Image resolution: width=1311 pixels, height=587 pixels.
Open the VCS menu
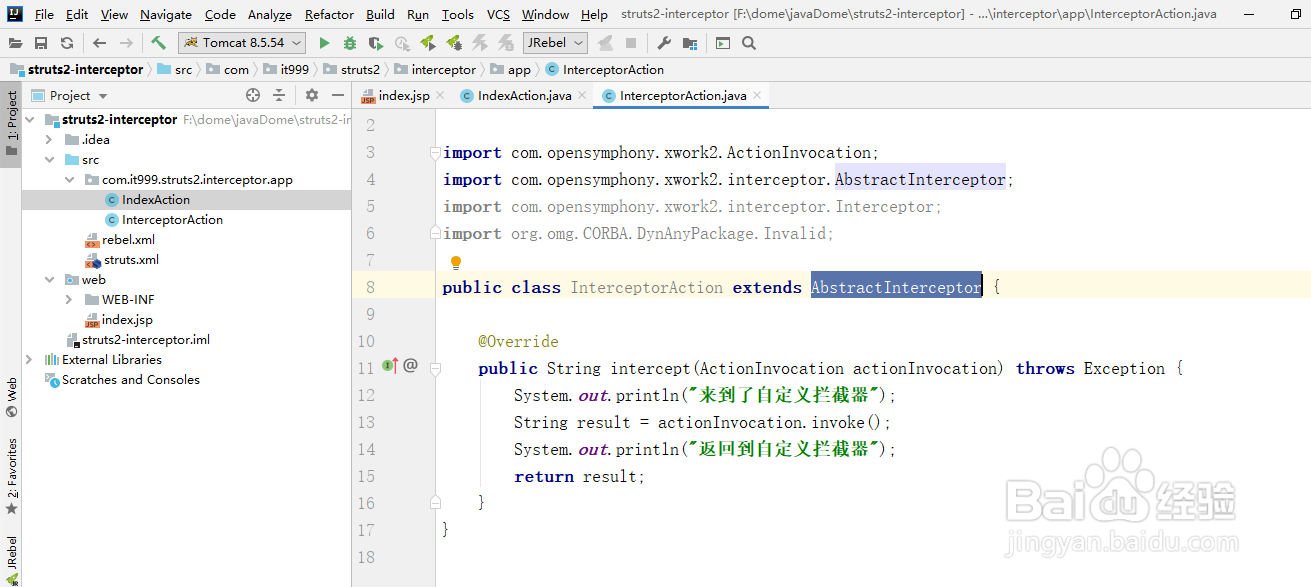point(498,14)
